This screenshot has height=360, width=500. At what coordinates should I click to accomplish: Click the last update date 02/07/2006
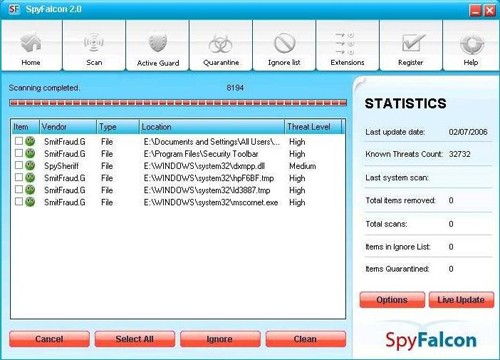[468, 132]
